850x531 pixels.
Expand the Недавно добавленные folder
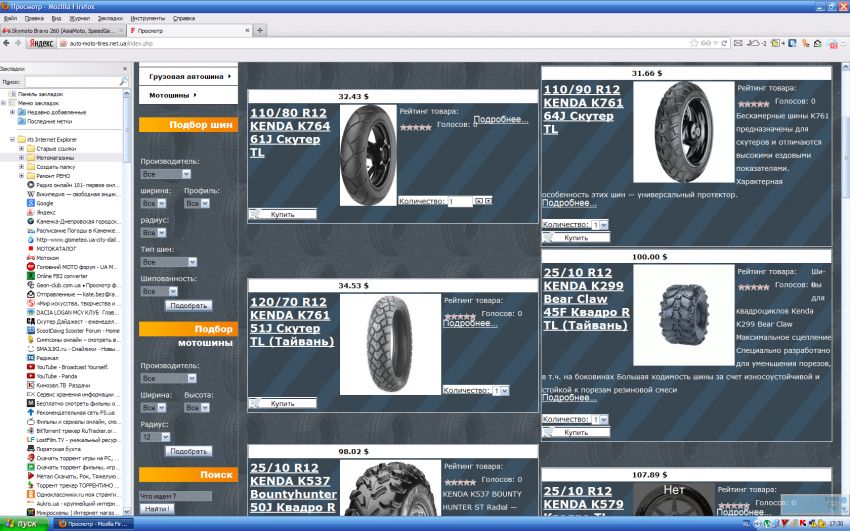click(12, 112)
